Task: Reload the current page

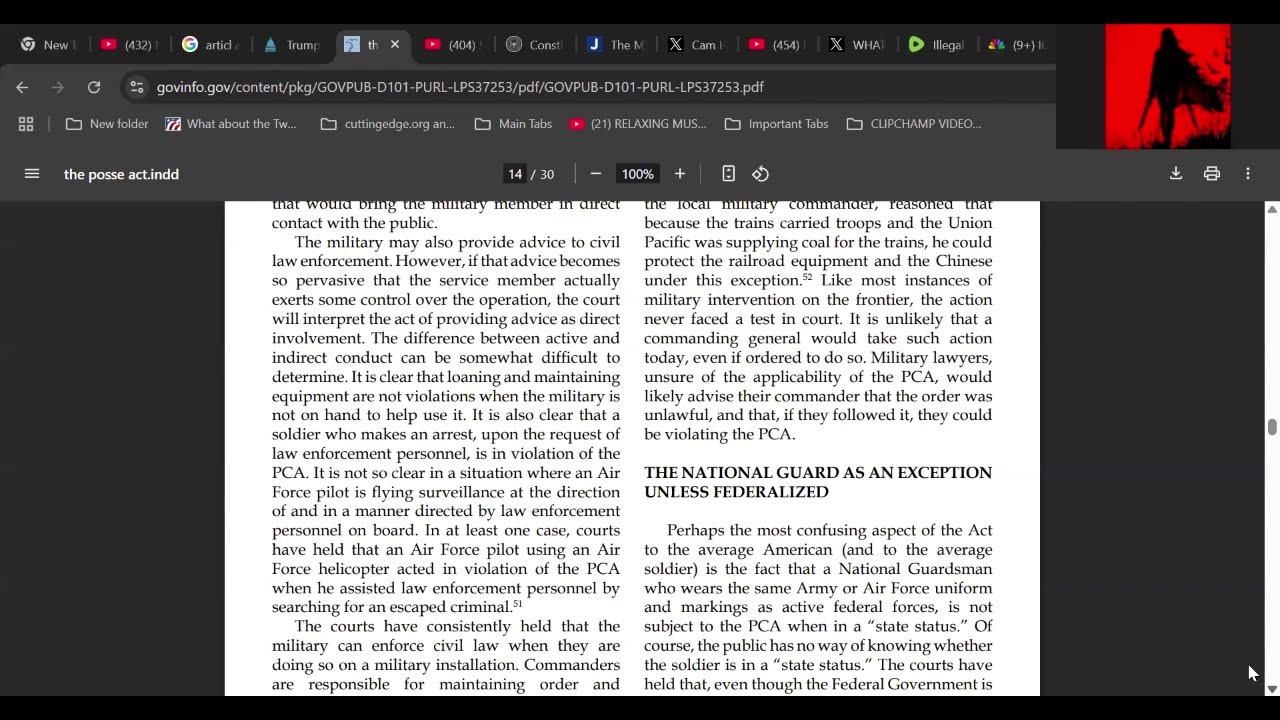Action: (94, 87)
